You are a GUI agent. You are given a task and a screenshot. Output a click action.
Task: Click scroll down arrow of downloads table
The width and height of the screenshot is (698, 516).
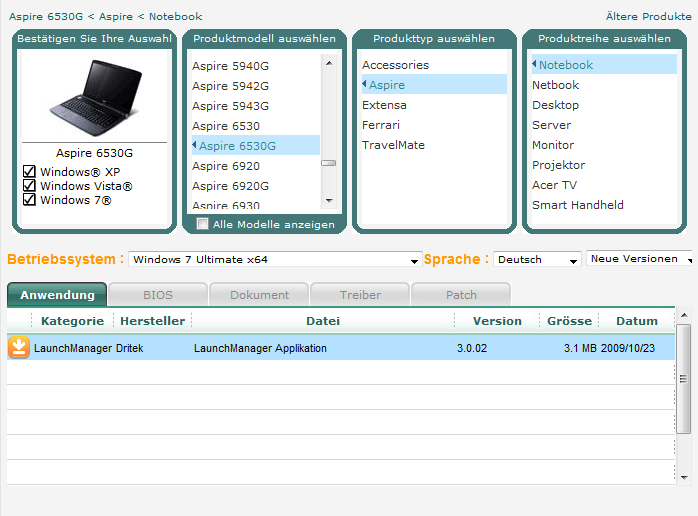tap(684, 477)
